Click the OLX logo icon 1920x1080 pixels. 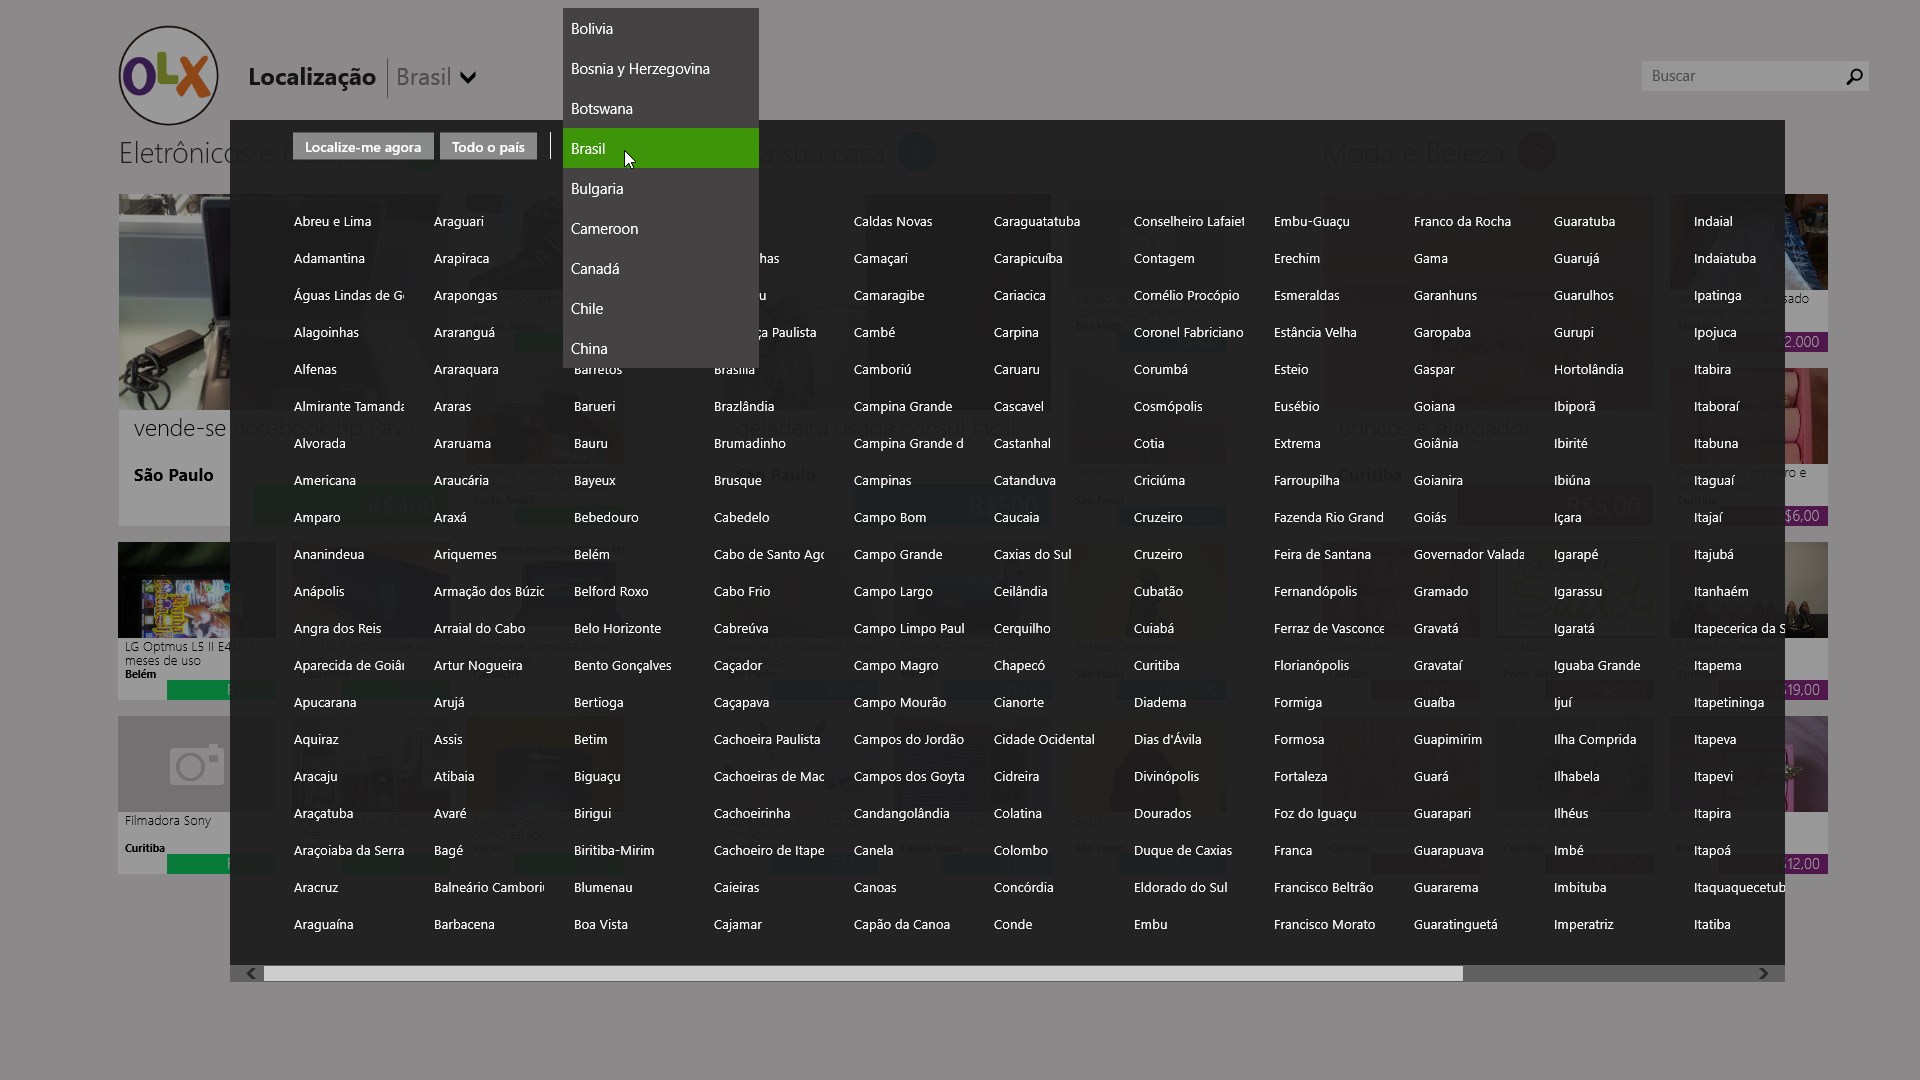(168, 76)
